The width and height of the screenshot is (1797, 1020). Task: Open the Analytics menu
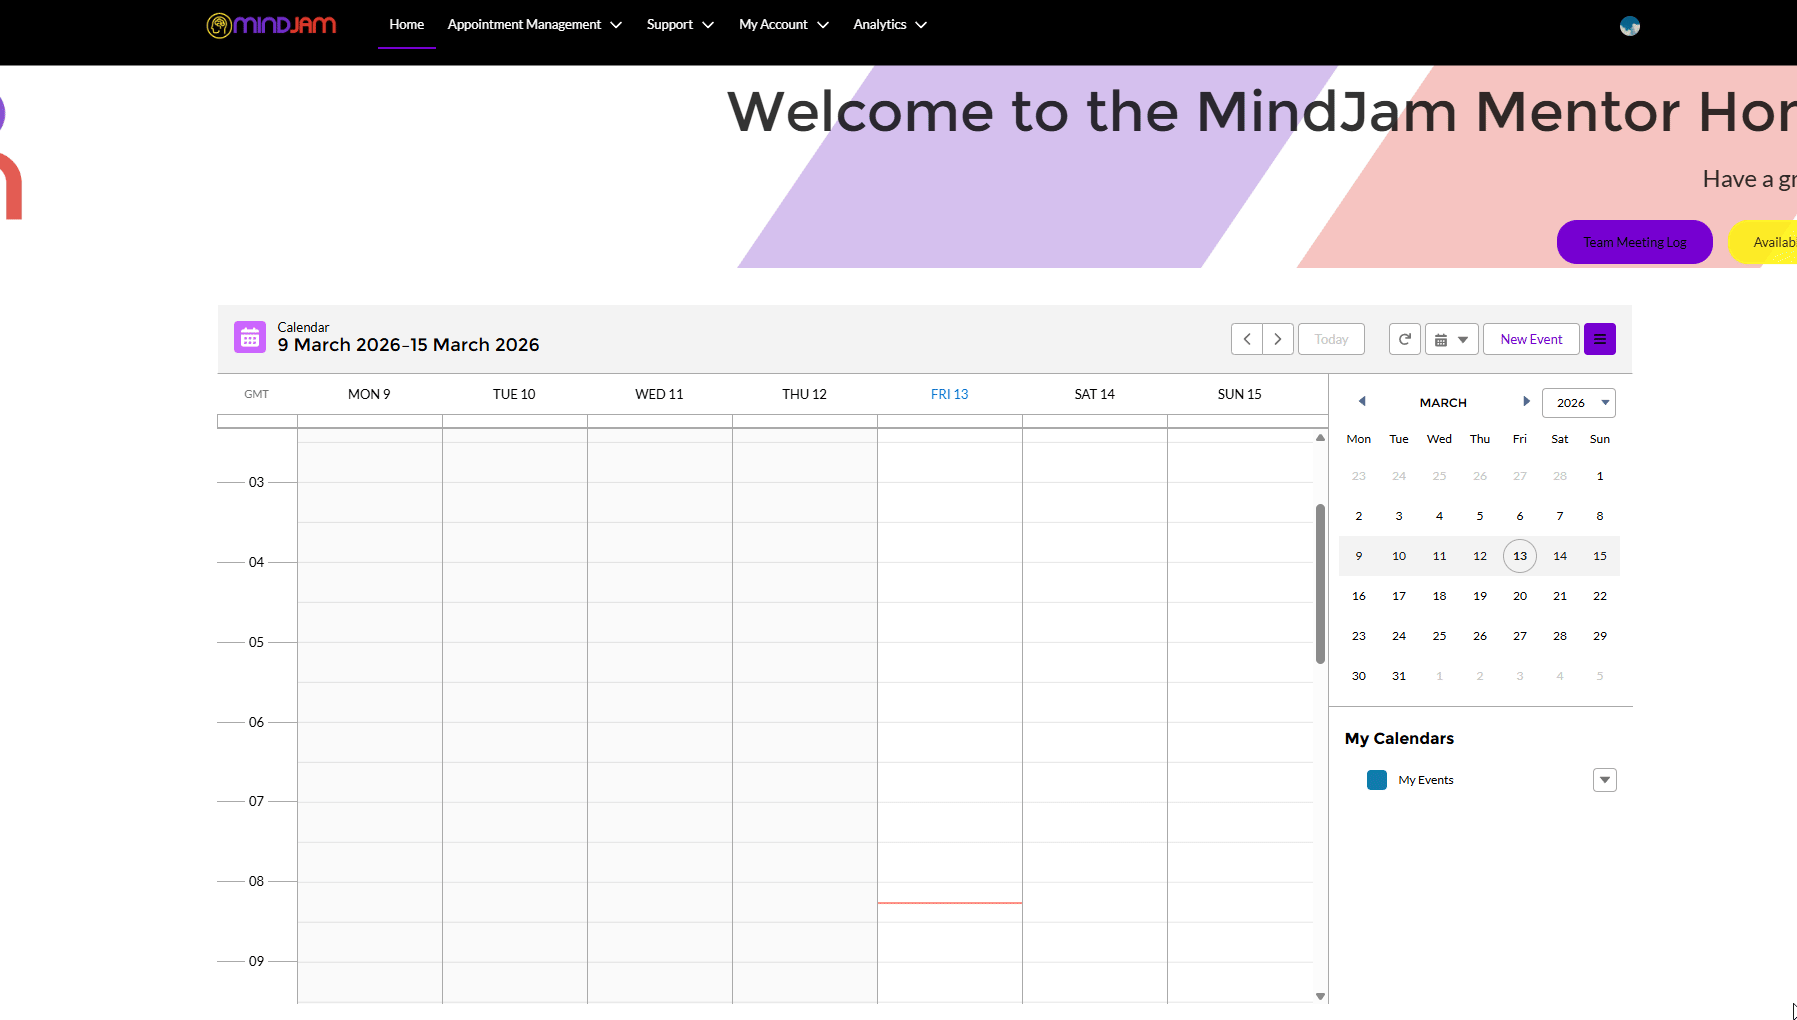click(889, 25)
